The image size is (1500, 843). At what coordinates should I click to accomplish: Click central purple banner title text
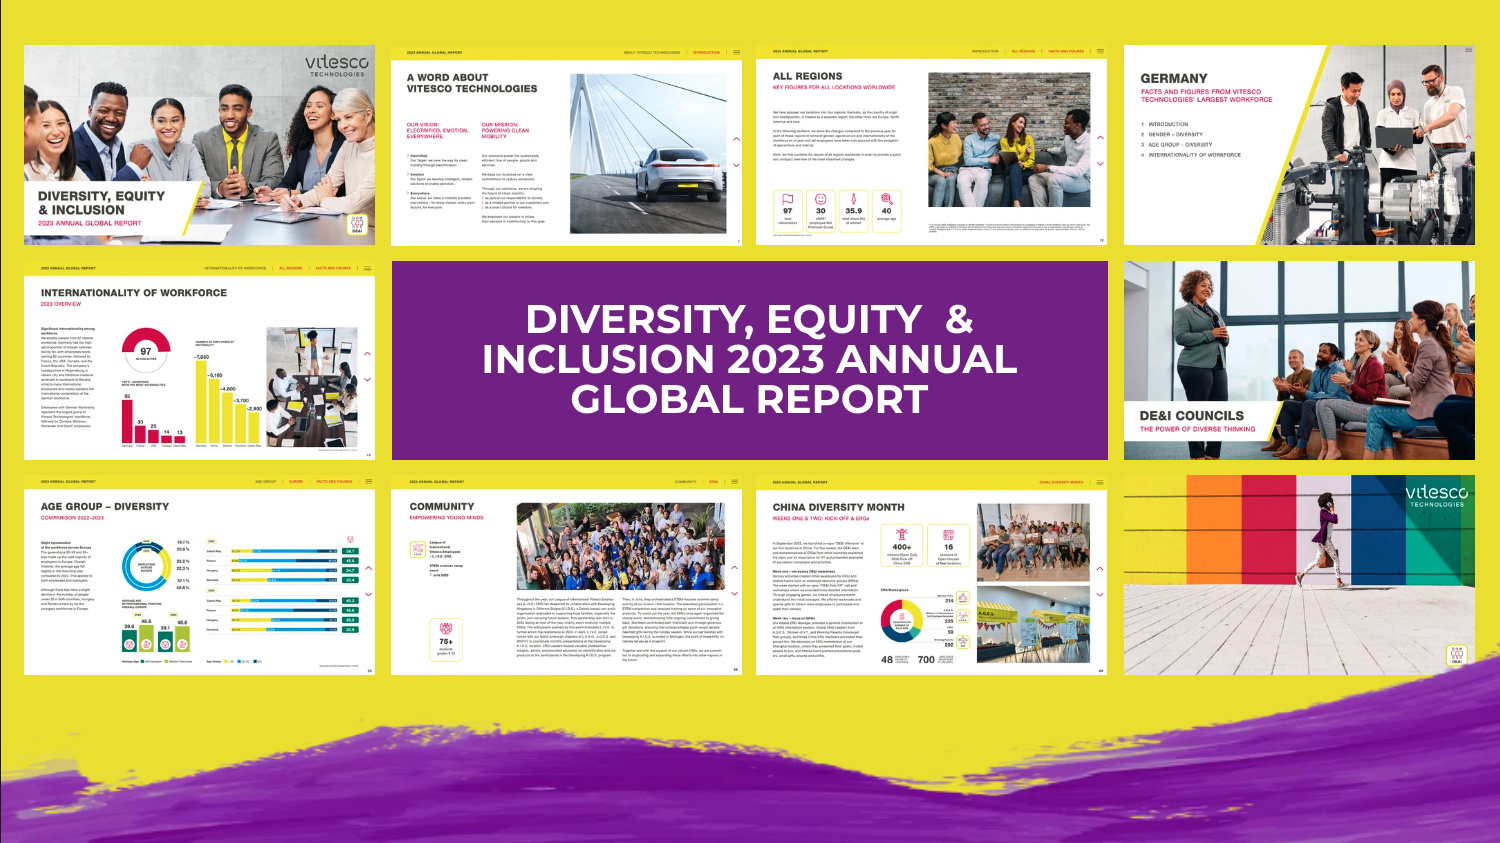[749, 359]
